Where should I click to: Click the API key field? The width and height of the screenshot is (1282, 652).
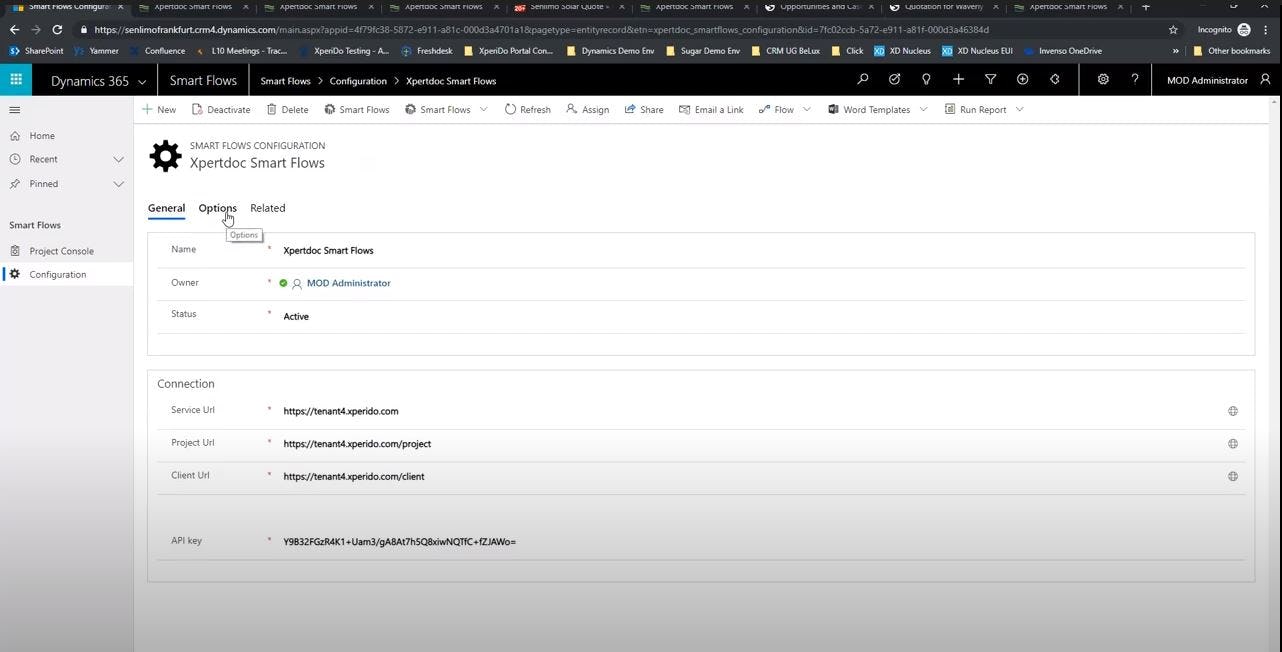[762, 542]
